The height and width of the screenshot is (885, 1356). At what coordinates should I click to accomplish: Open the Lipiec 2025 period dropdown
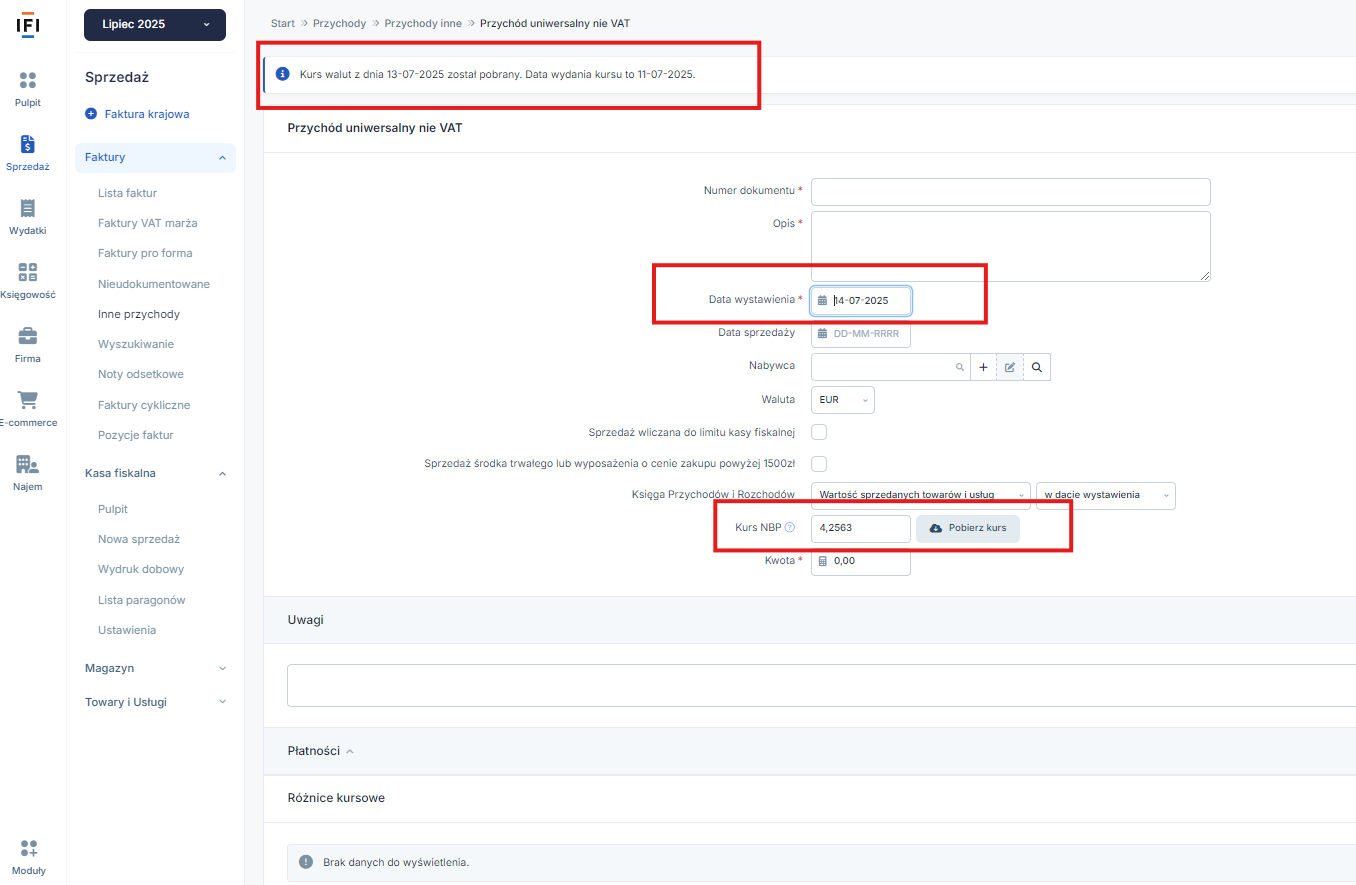[x=155, y=24]
